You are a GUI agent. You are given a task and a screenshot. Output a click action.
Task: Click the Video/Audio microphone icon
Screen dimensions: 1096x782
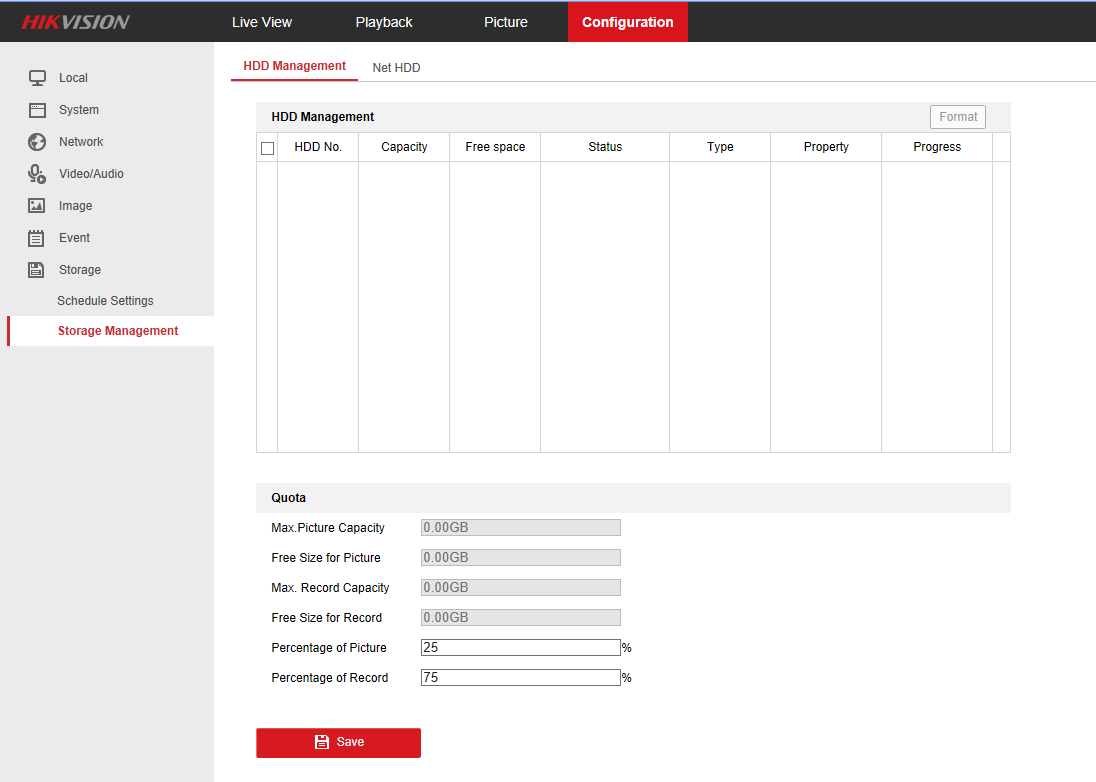(x=37, y=174)
